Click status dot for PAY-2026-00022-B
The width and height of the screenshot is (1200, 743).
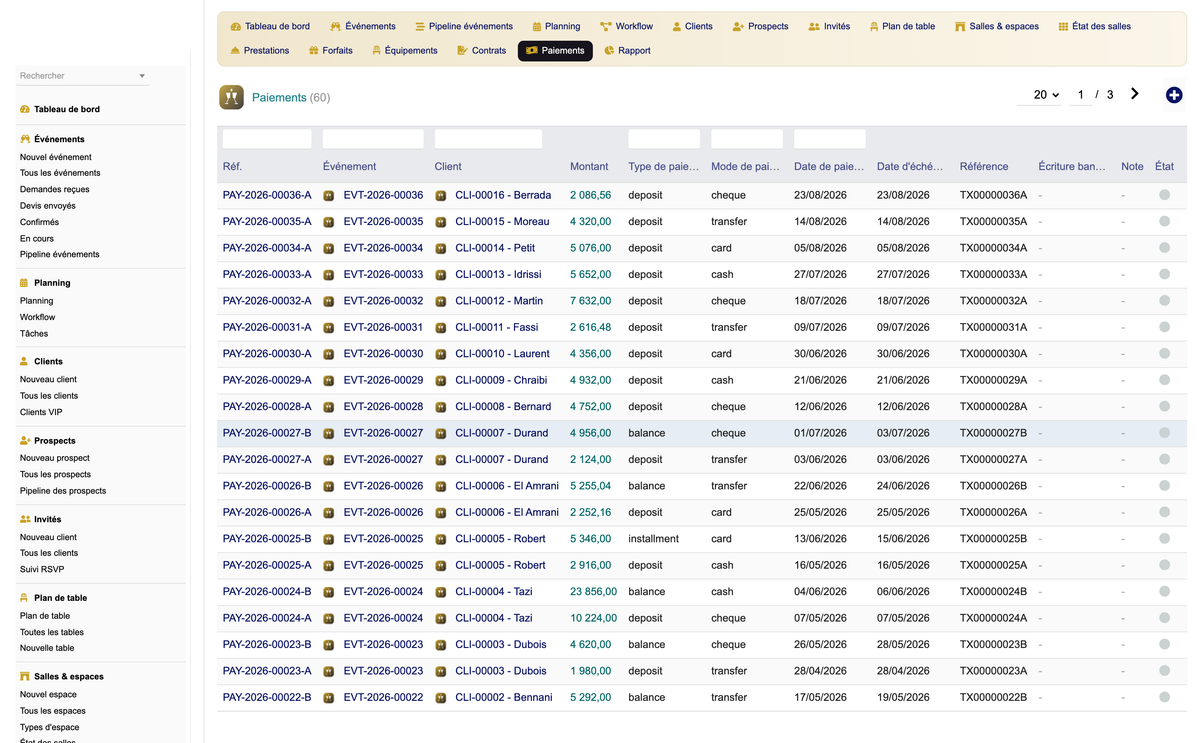(x=1164, y=697)
